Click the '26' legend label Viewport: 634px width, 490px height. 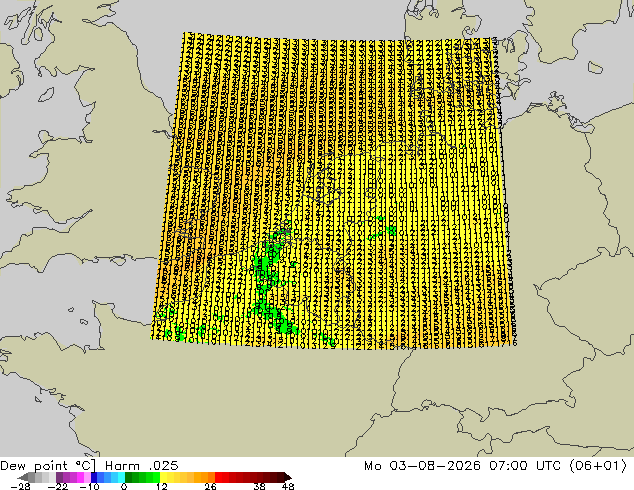click(x=210, y=486)
